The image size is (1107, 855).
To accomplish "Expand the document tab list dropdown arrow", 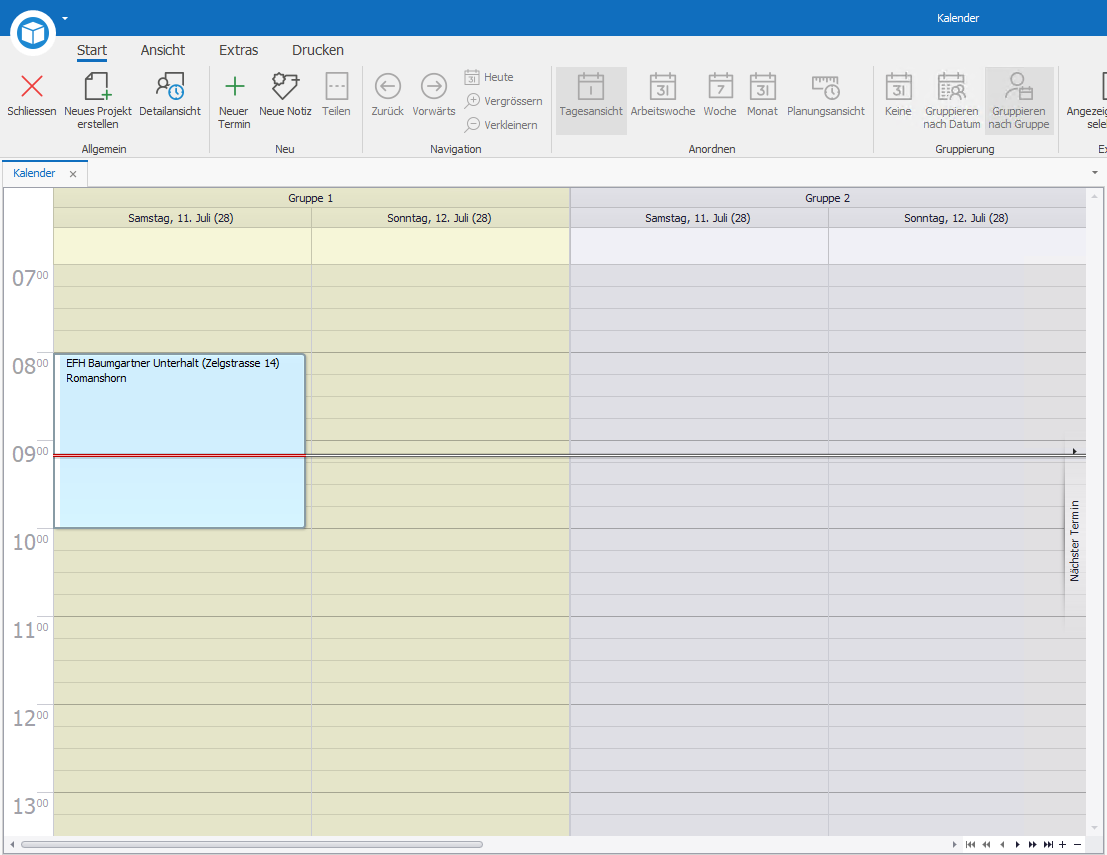I will point(1094,173).
